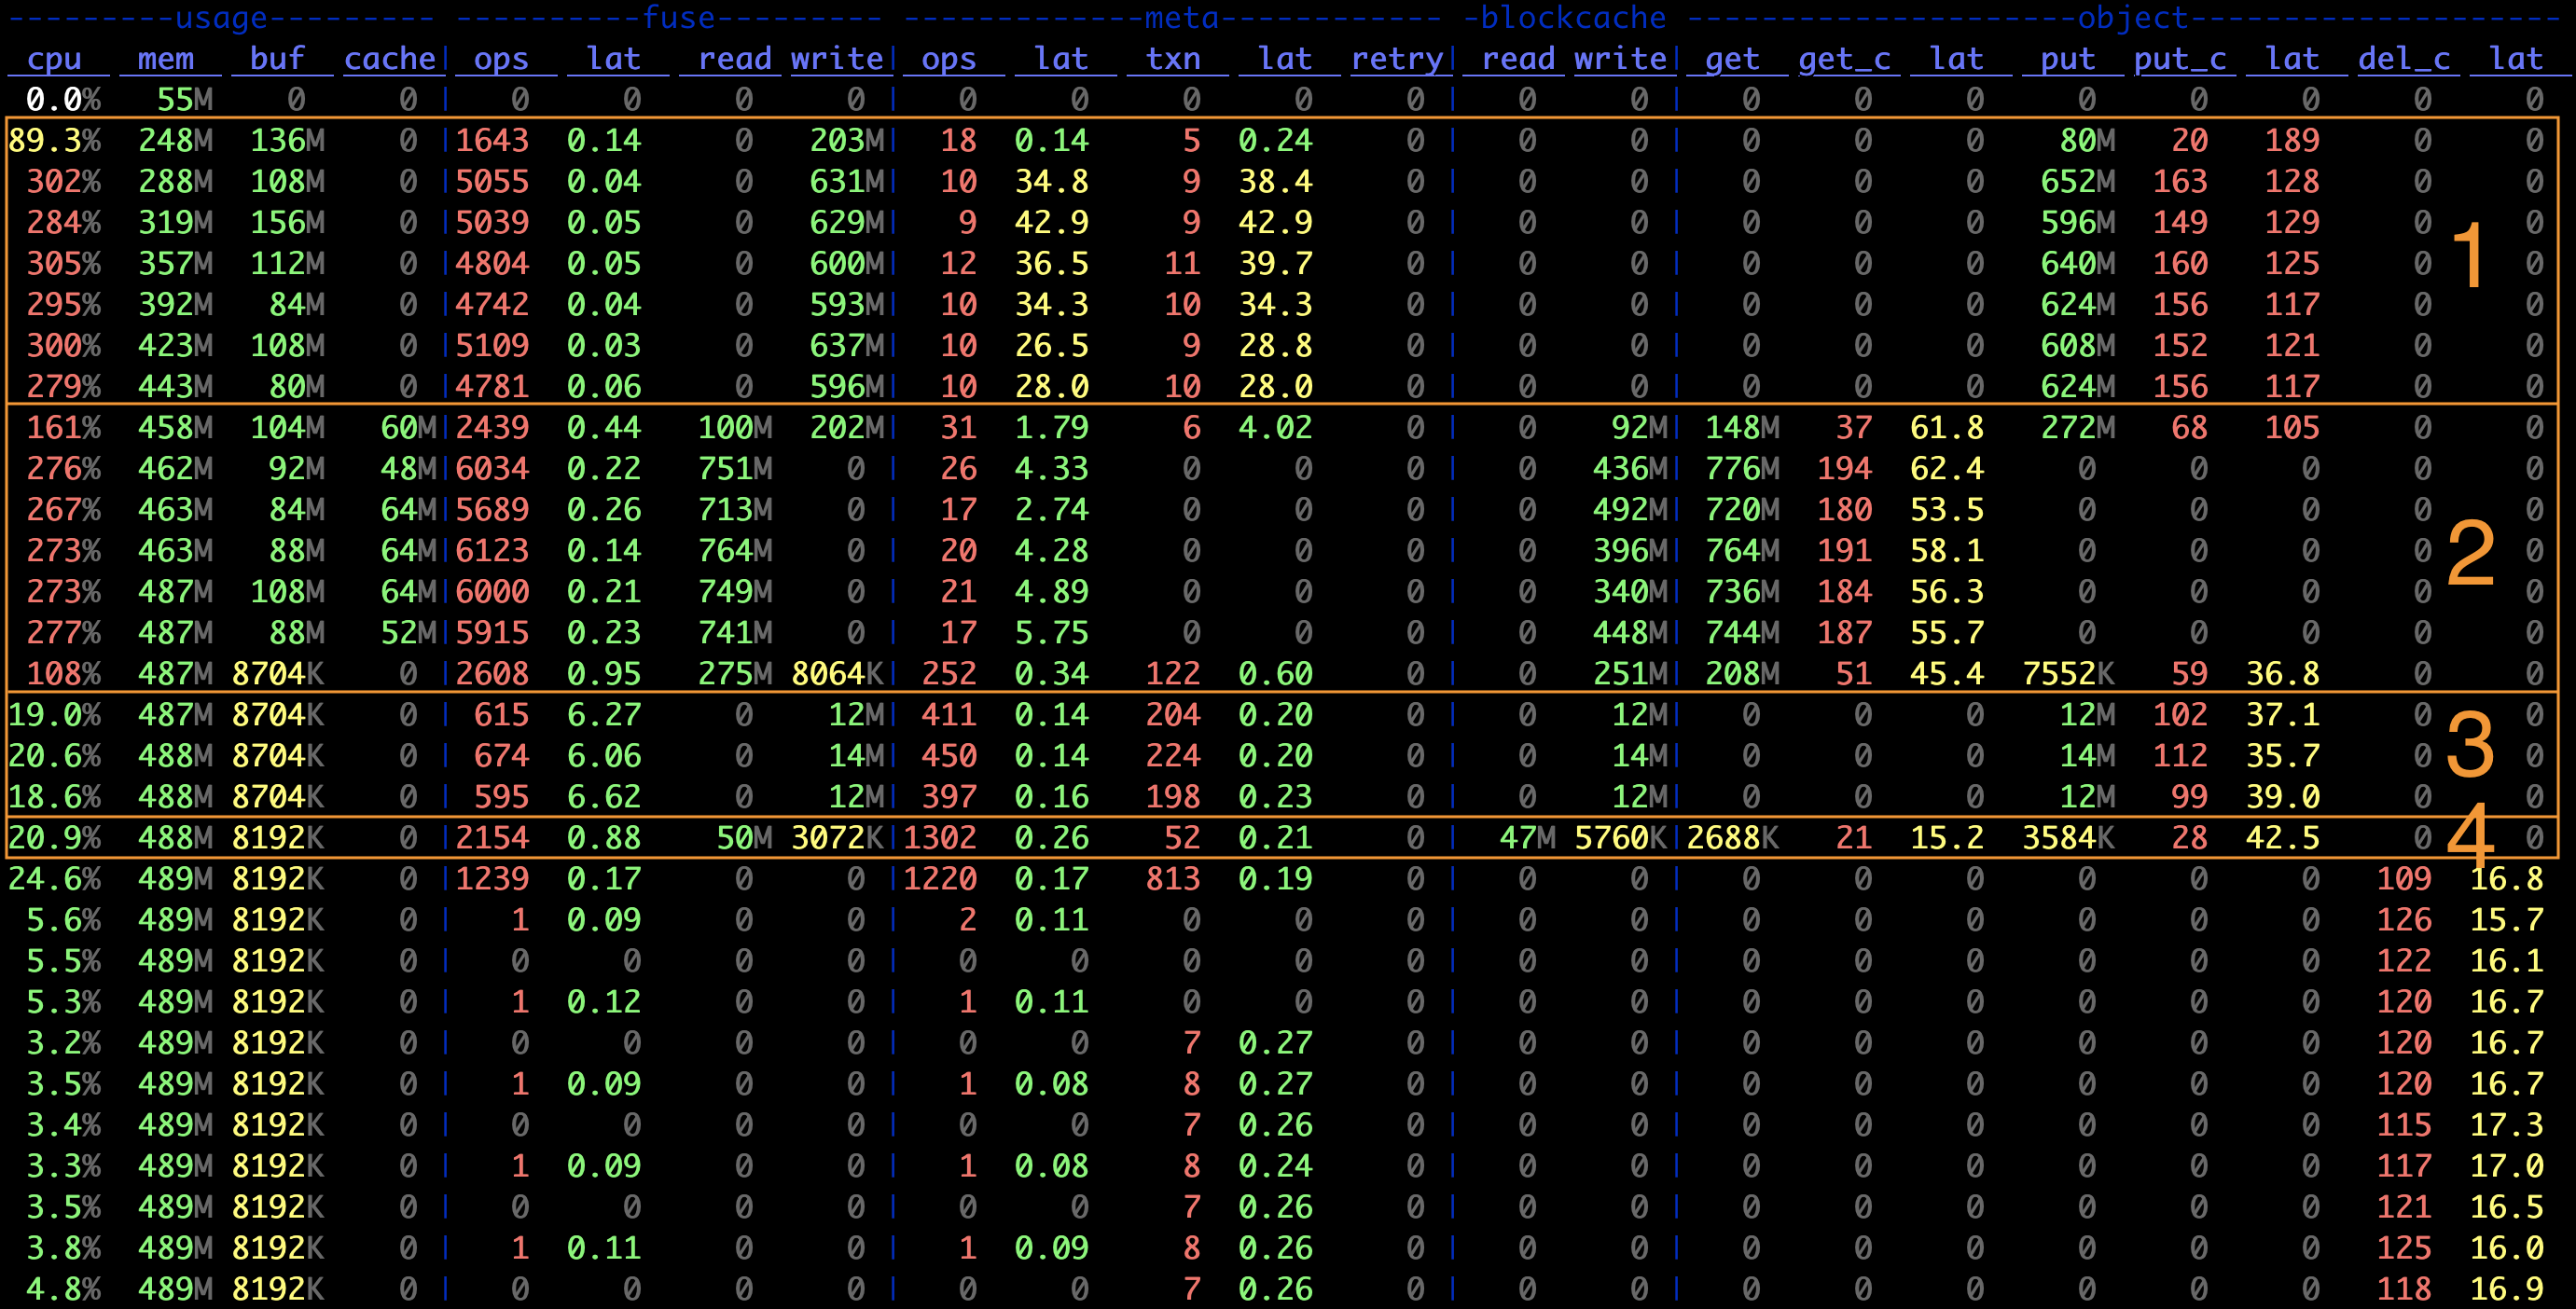Click the cpu column header
2576x1309 pixels.
(x=55, y=60)
